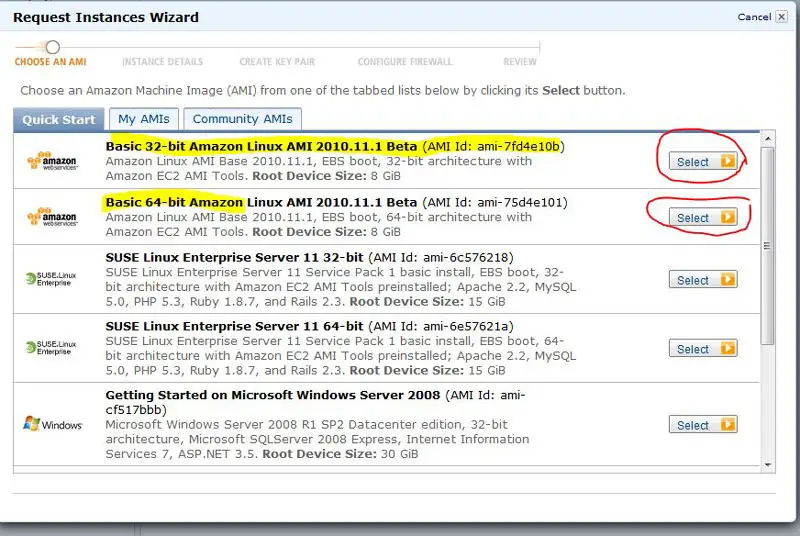Click the scrollbar up arrow of AMI list

point(767,139)
